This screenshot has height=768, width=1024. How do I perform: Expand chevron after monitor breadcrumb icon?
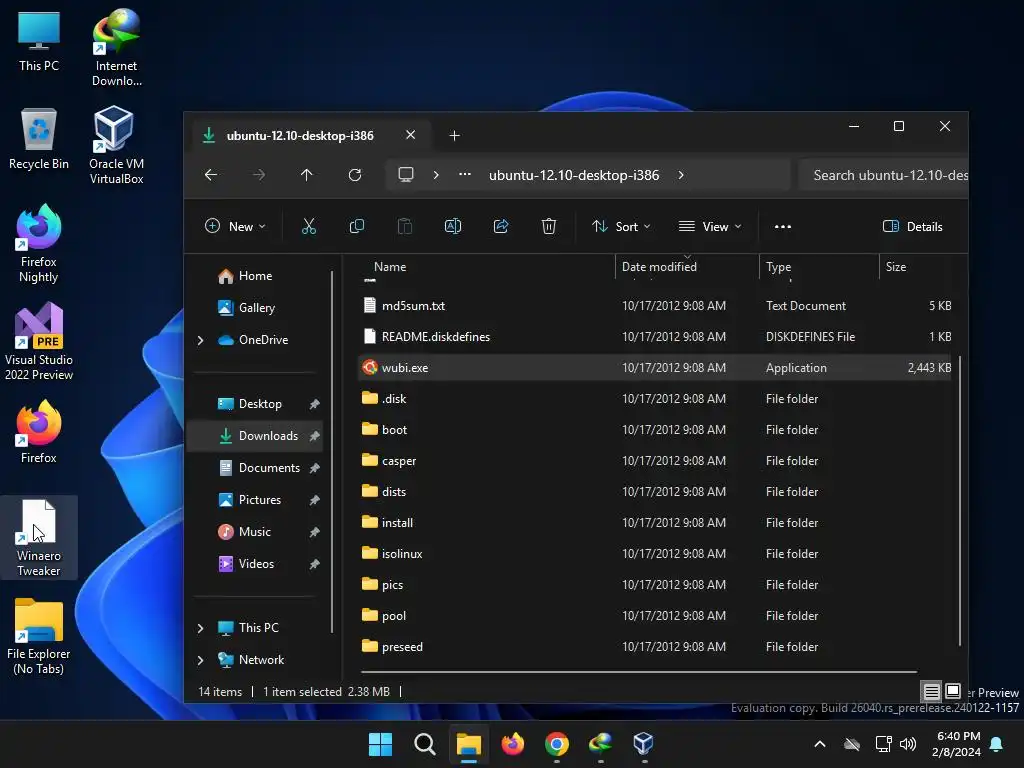tap(436, 175)
